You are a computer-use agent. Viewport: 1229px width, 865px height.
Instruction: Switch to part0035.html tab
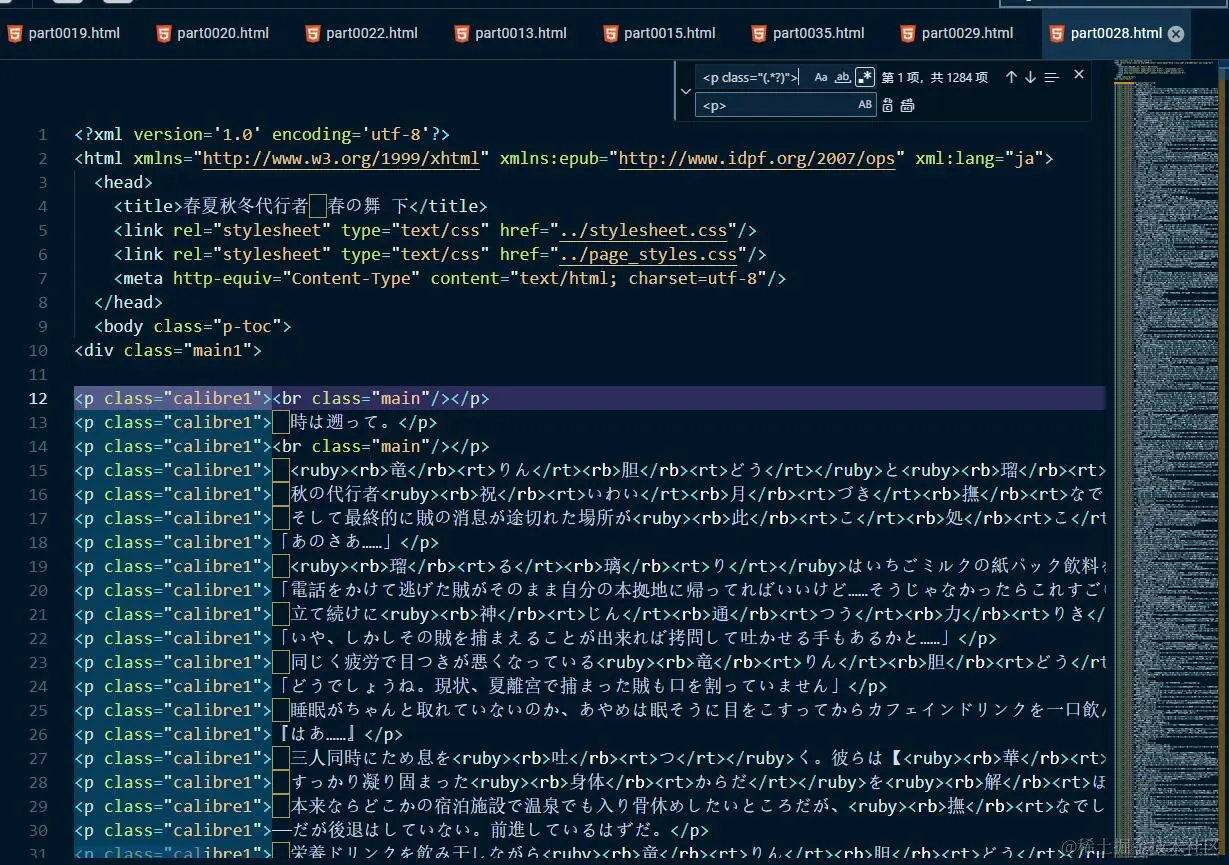(x=819, y=33)
